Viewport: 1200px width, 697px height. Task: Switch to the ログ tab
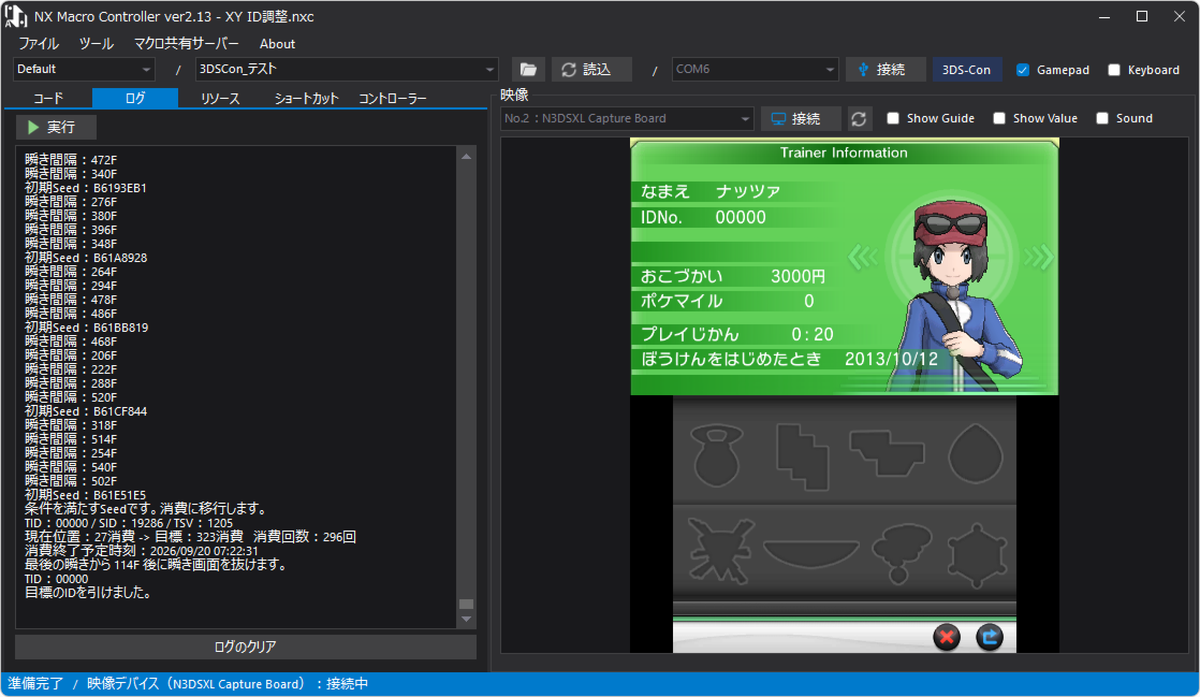pos(135,98)
